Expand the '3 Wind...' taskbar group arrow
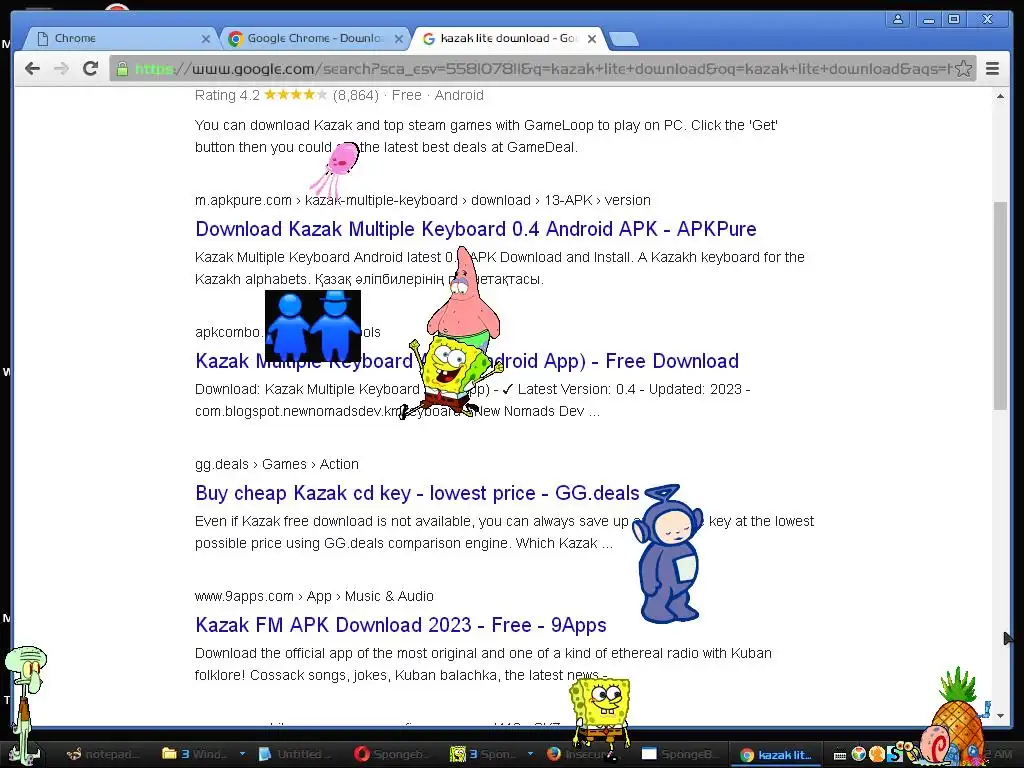 [242, 754]
